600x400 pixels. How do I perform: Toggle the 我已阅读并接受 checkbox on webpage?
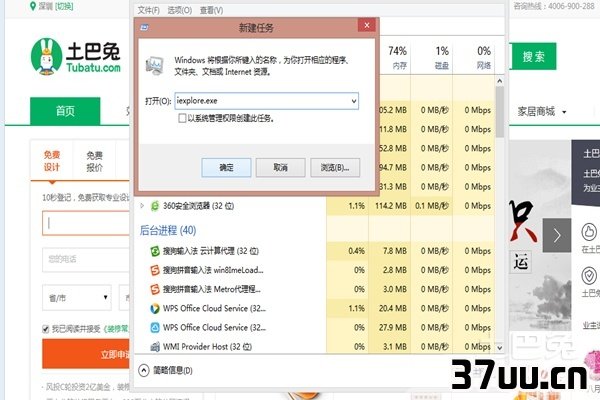[x=46, y=329]
